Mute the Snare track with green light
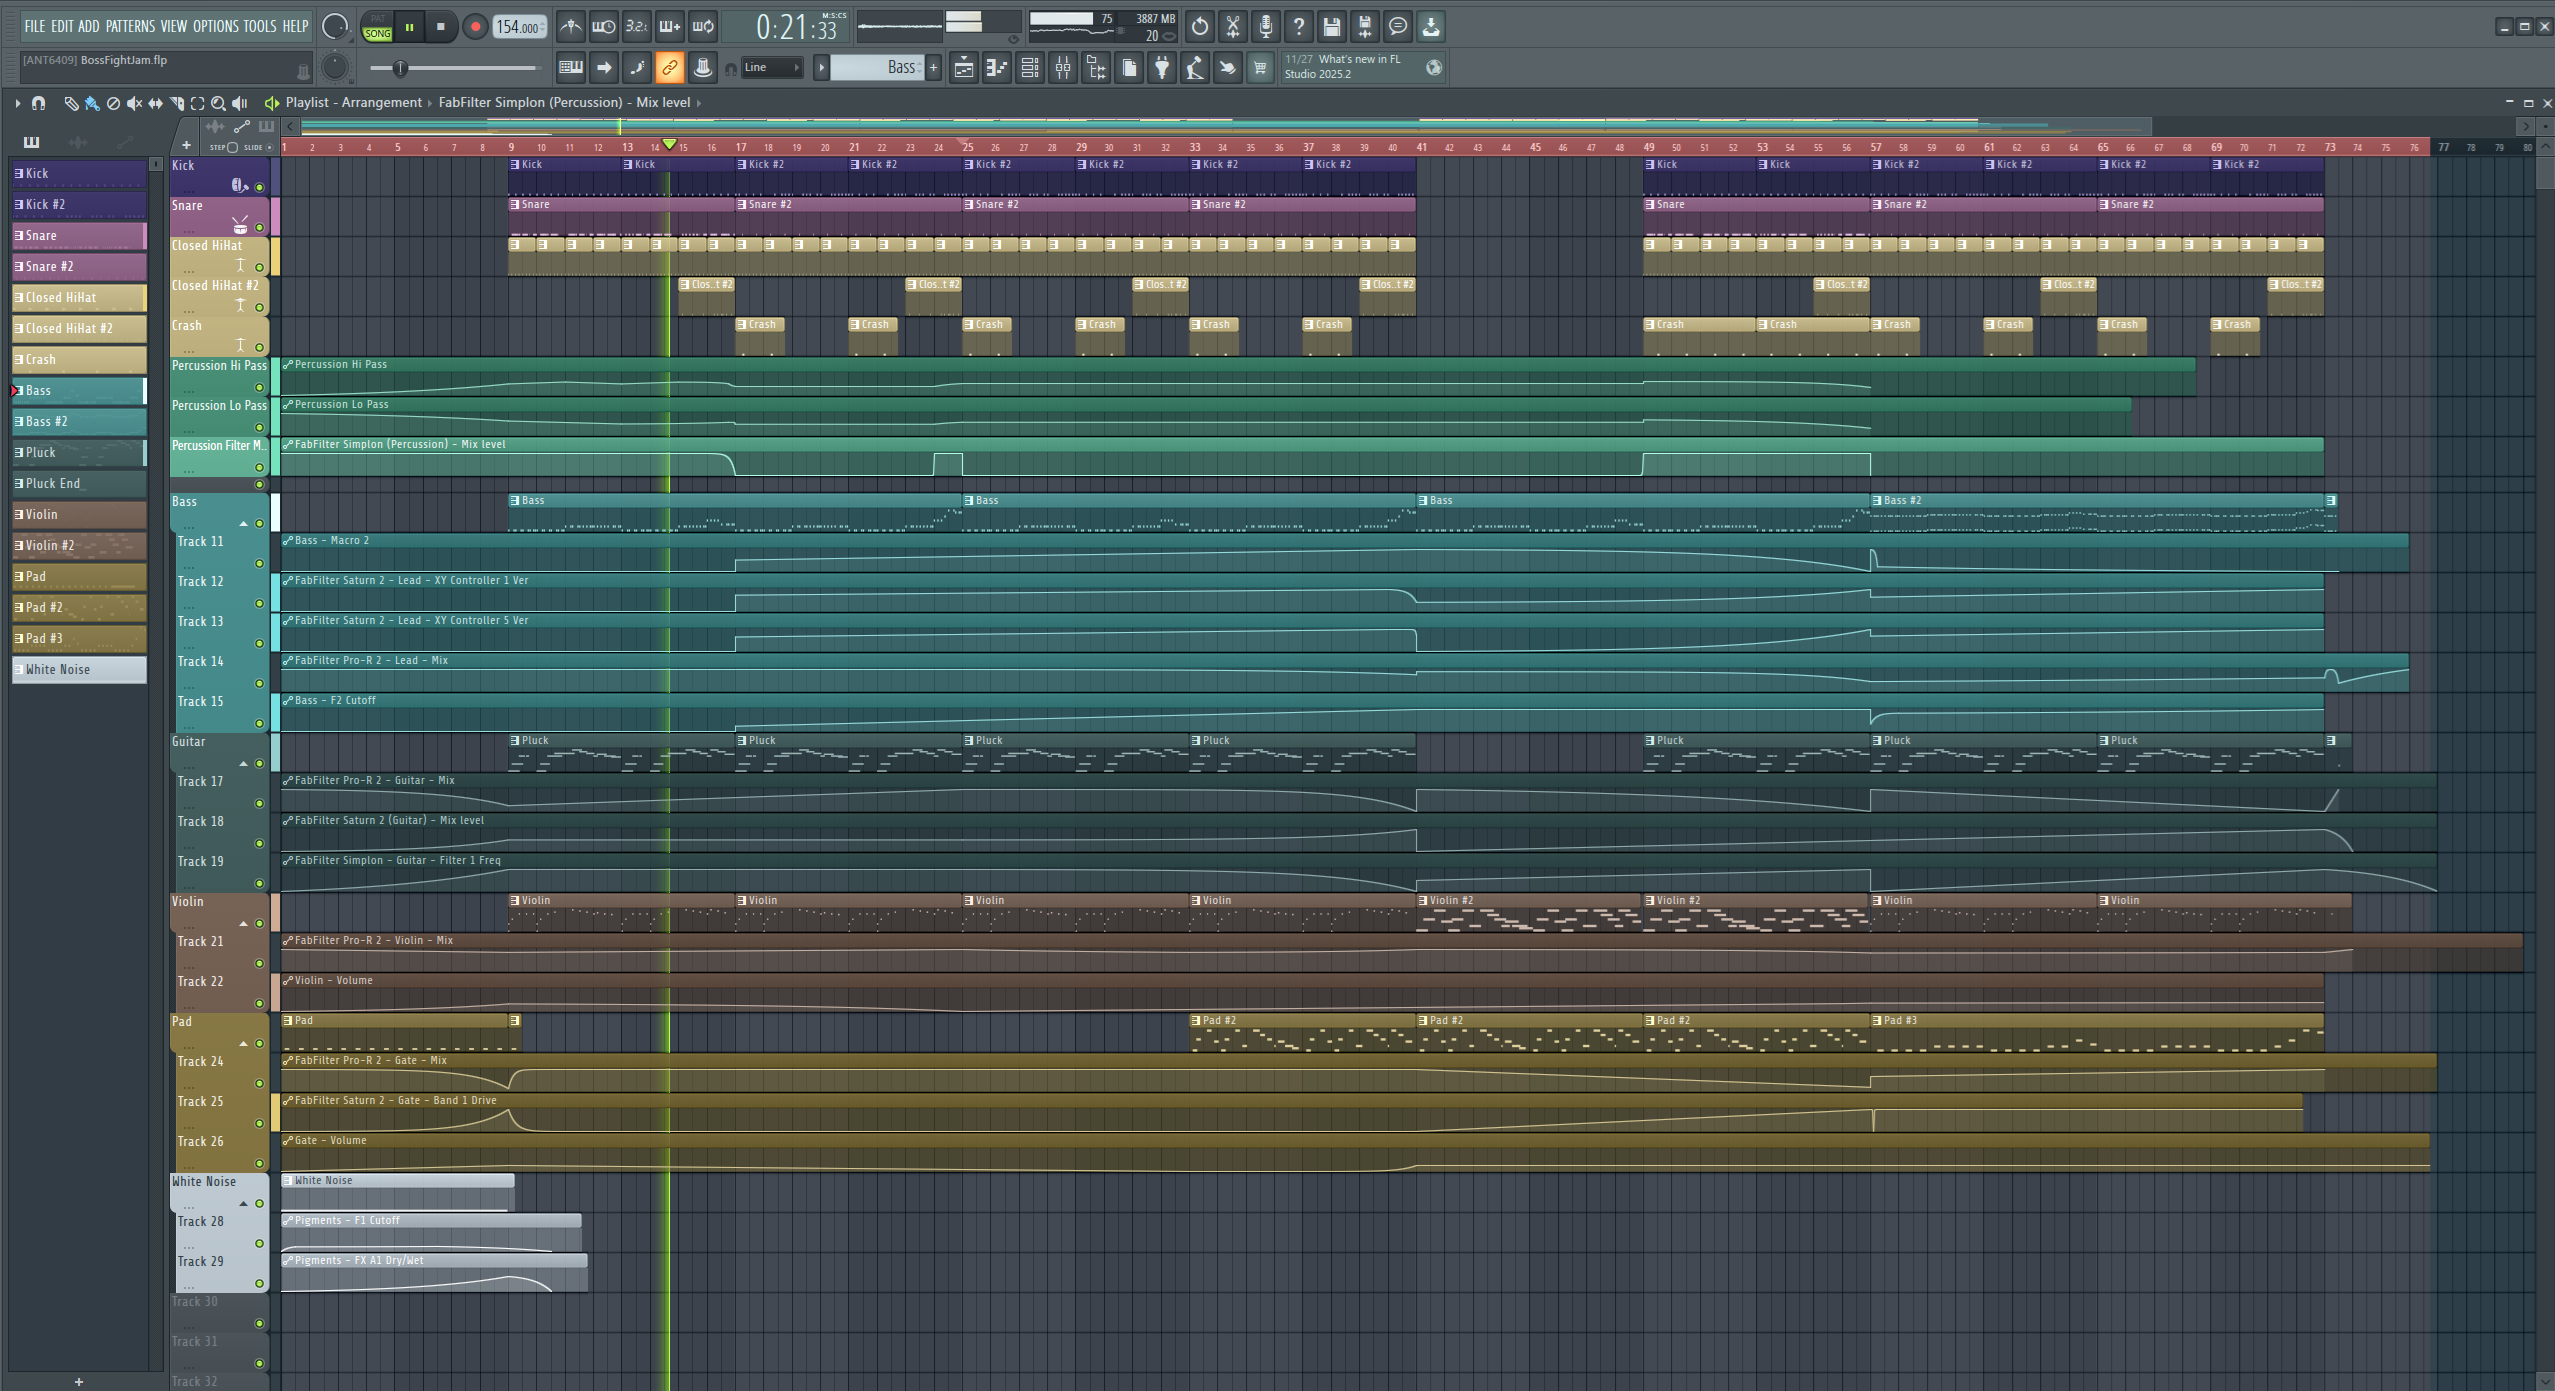The image size is (2555, 1391). click(x=259, y=227)
